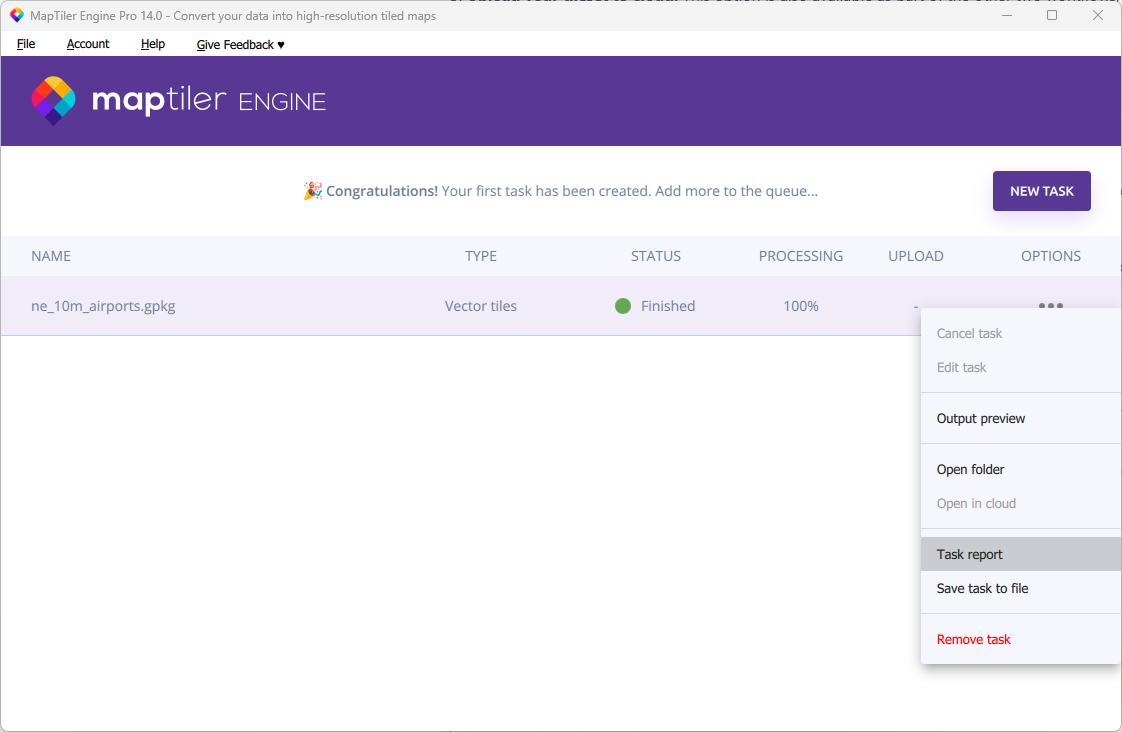Click the red Remove task option
The width and height of the screenshot is (1122, 732).
[x=973, y=639]
